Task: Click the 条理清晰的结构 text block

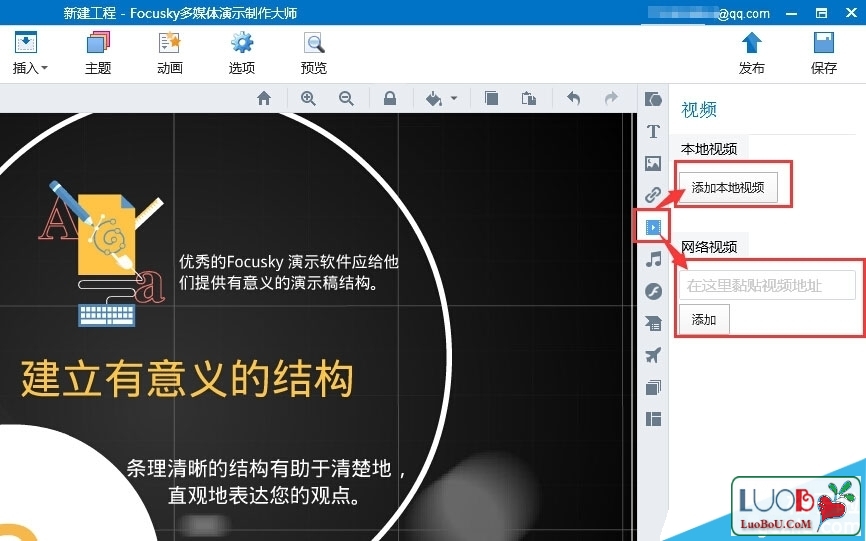Action: coord(266,482)
